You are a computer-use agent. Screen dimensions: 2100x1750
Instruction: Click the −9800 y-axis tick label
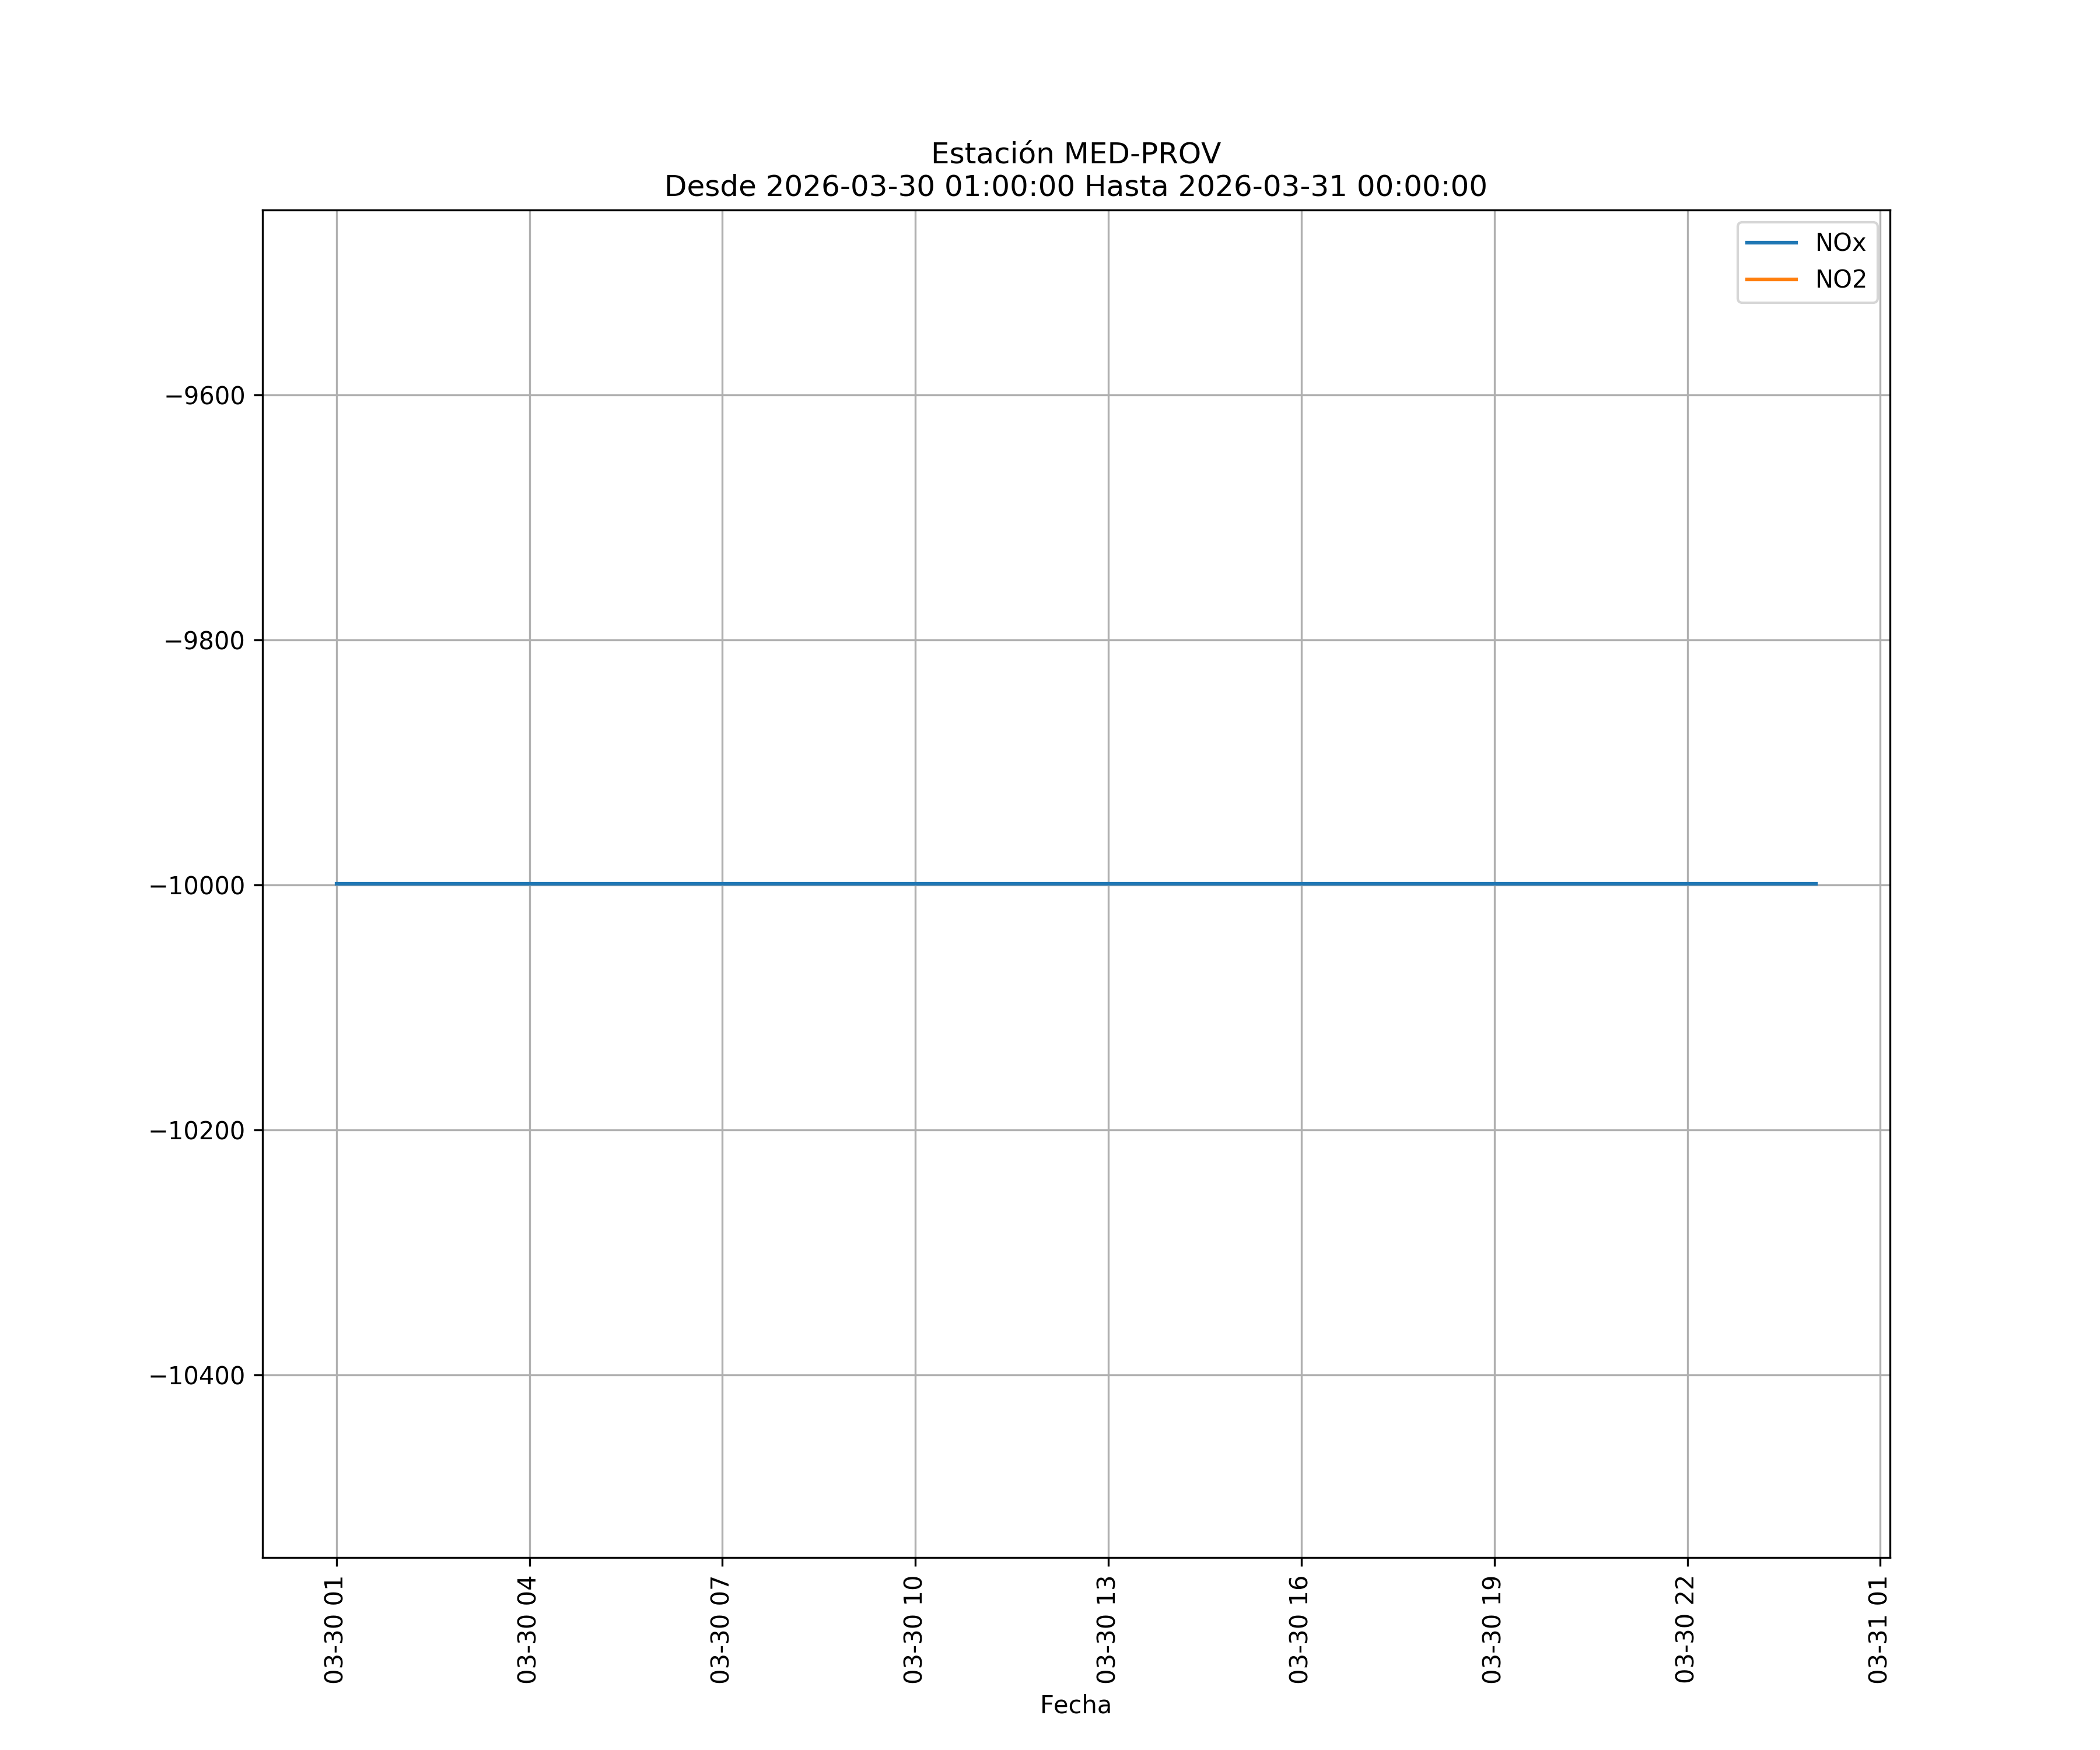(205, 641)
